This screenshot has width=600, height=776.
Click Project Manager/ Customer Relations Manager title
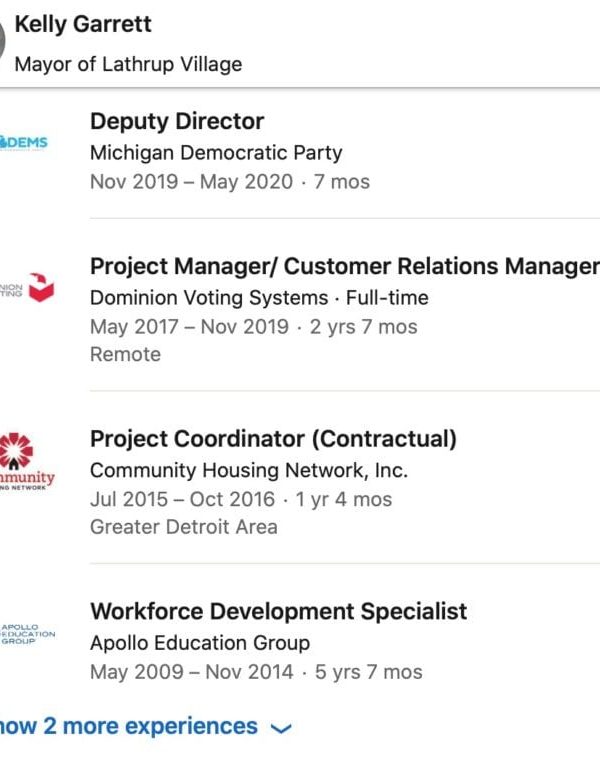(x=344, y=266)
